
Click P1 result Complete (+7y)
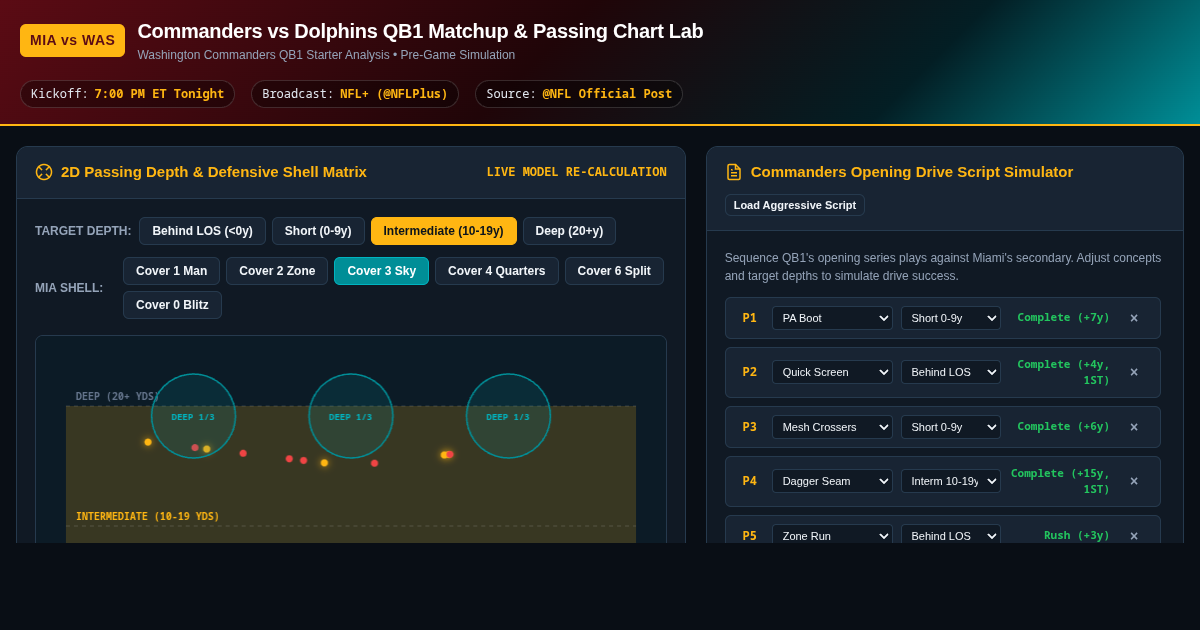click(x=1063, y=318)
